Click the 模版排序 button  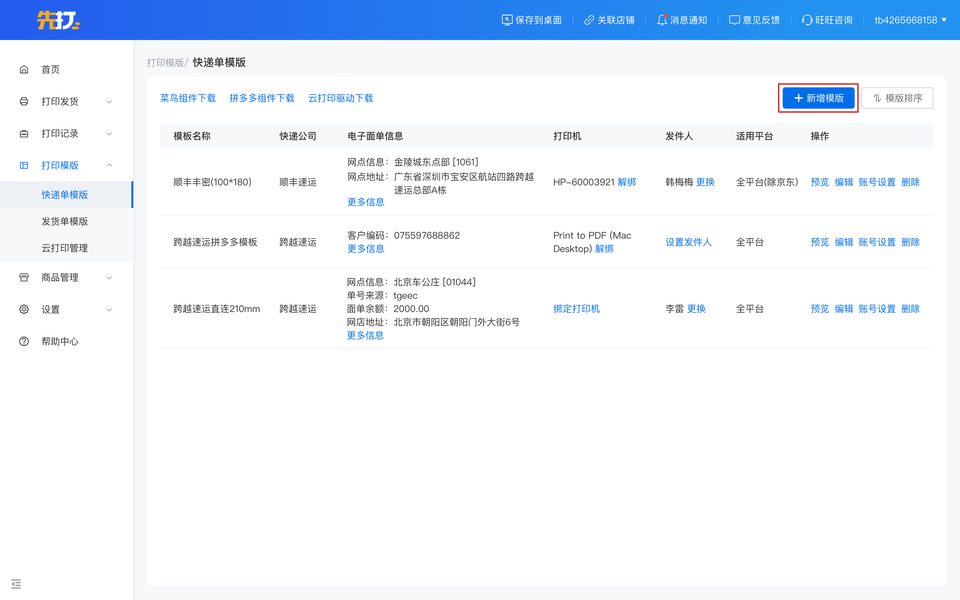click(x=897, y=98)
